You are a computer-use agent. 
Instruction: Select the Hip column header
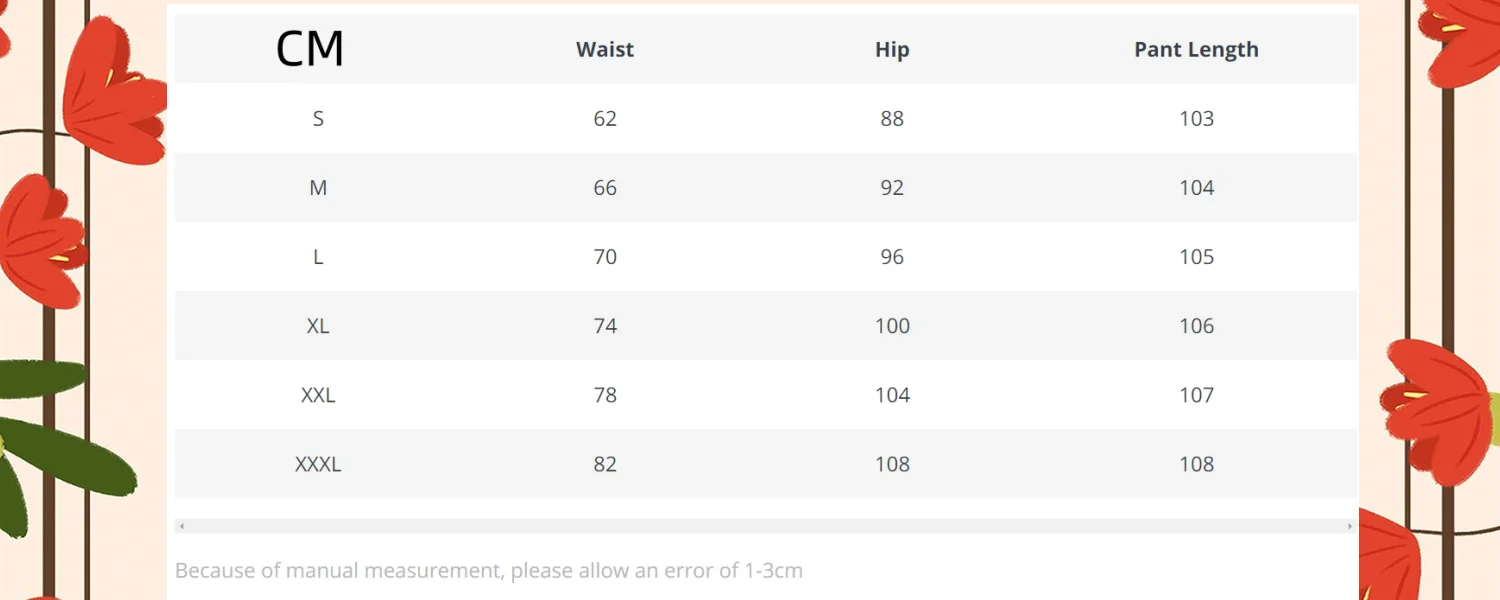(x=892, y=50)
